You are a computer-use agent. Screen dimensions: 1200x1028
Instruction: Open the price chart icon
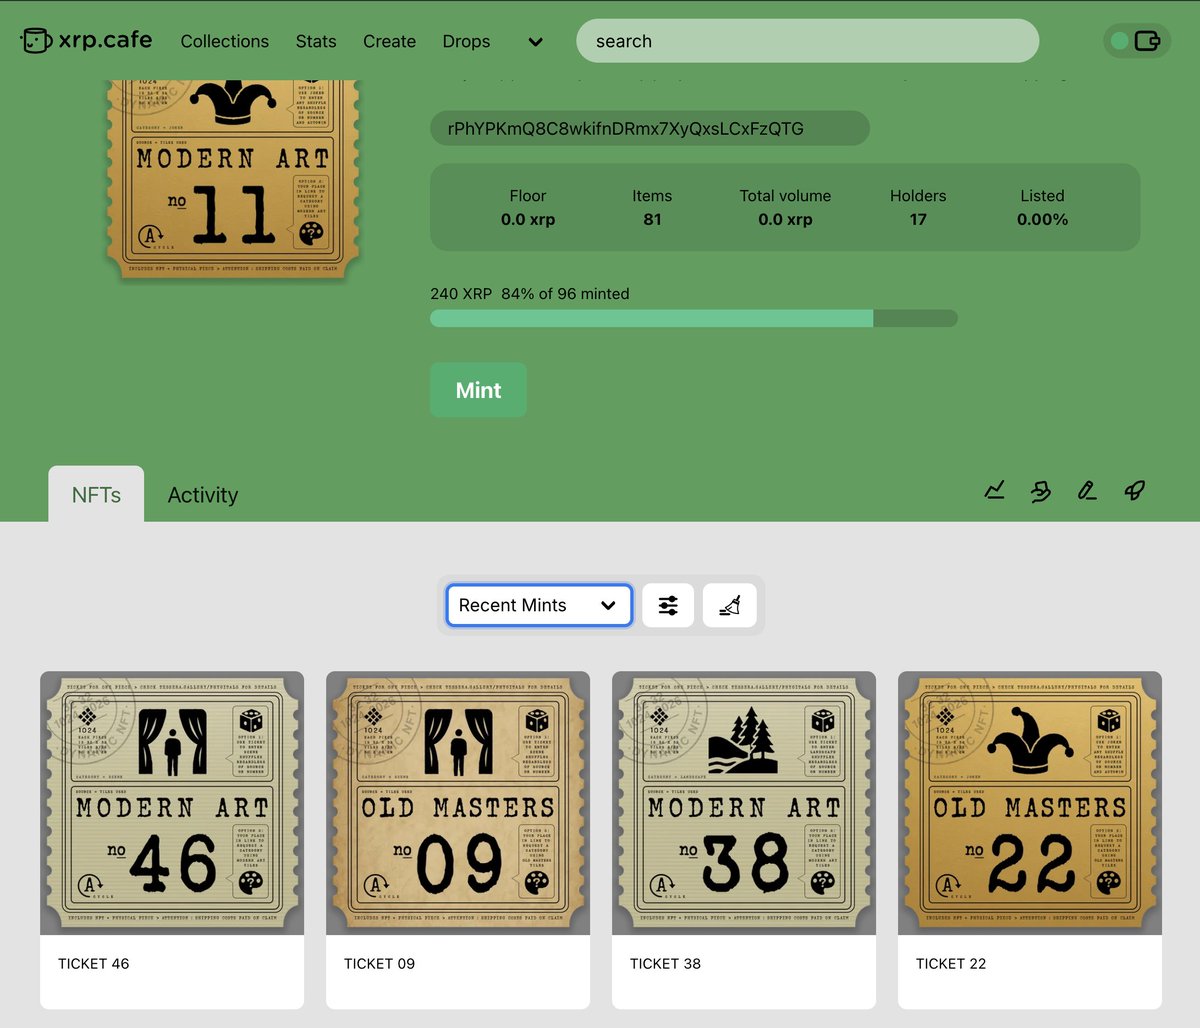[994, 490]
